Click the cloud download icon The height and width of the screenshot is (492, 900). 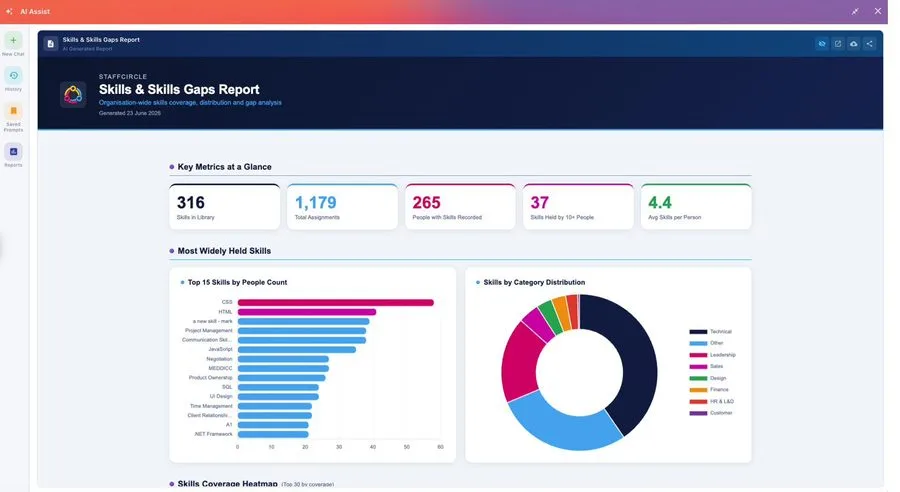(854, 44)
